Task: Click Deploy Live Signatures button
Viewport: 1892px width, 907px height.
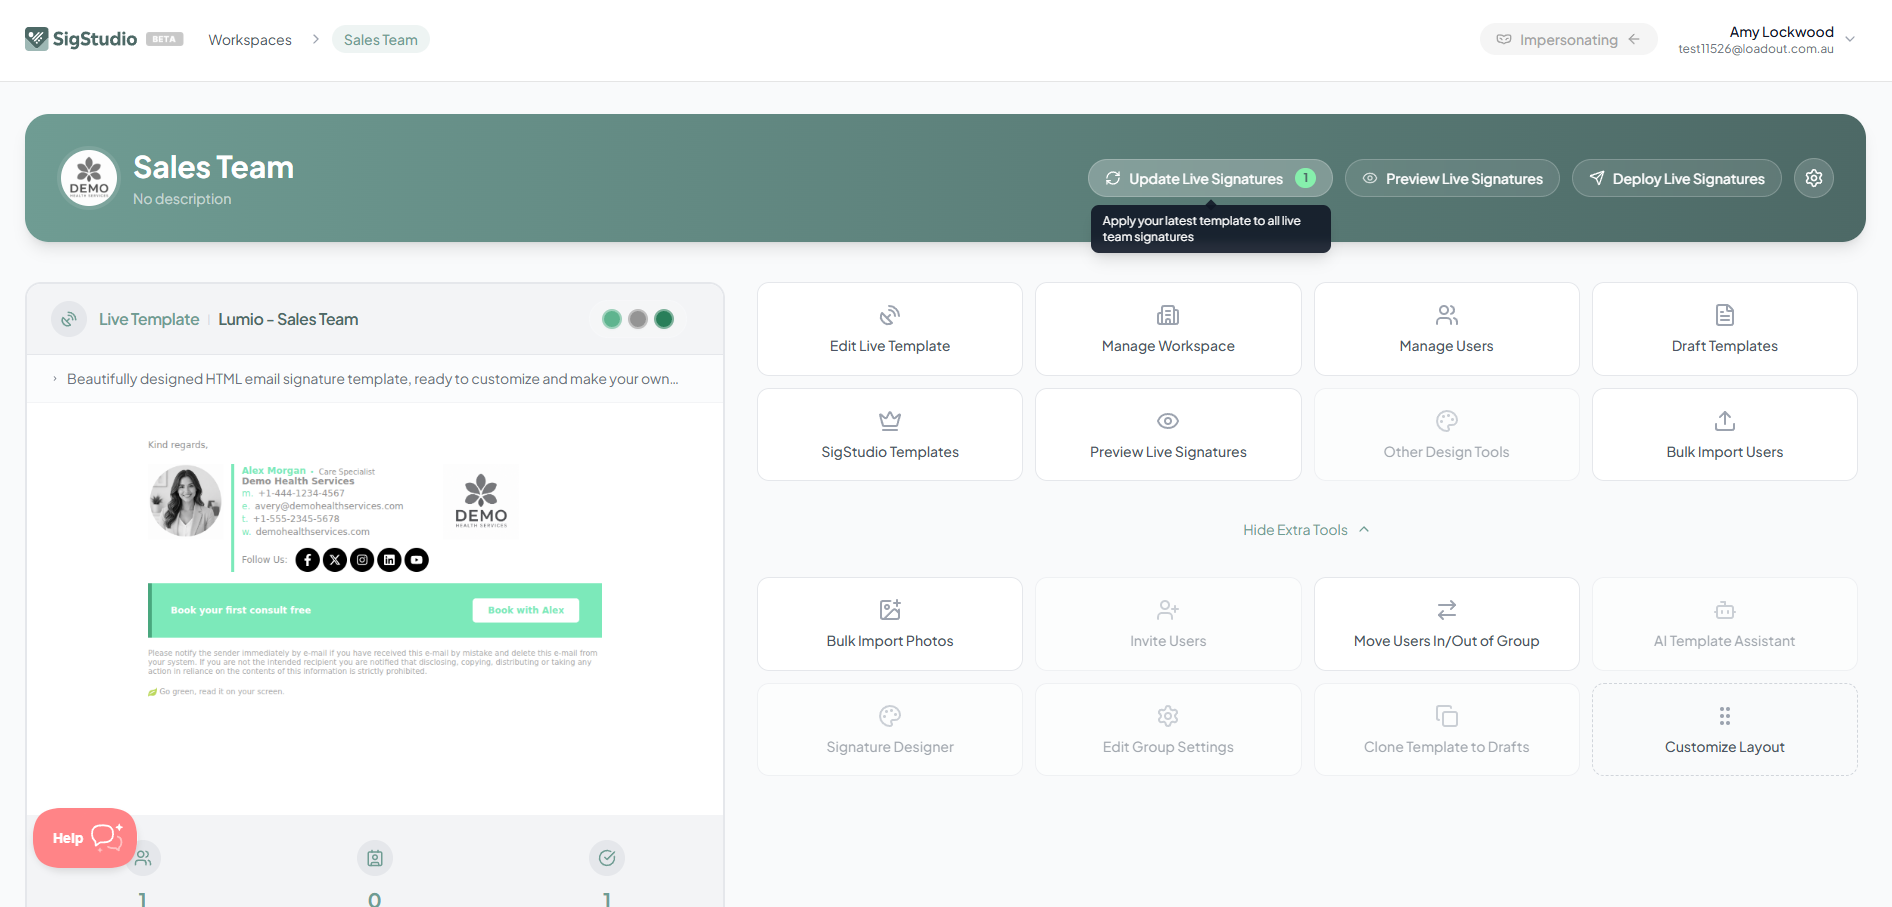Action: (1676, 178)
